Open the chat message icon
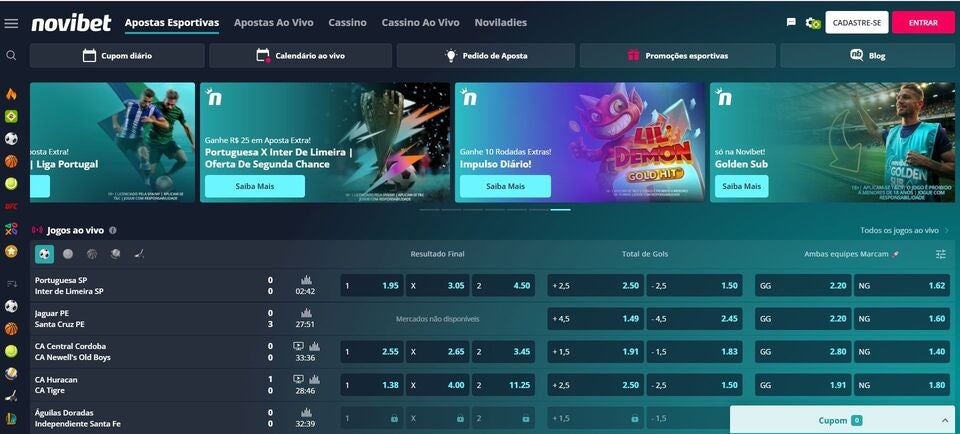960x434 pixels. [791, 22]
